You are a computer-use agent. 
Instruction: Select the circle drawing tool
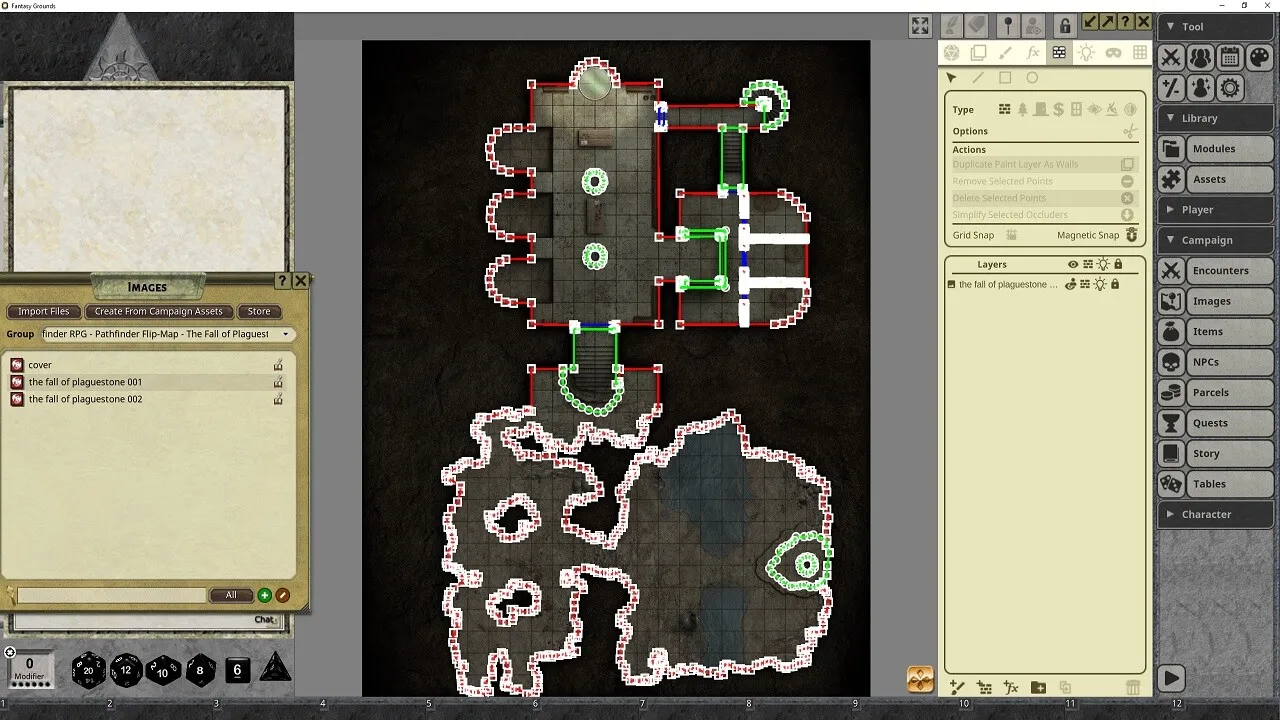click(1032, 78)
